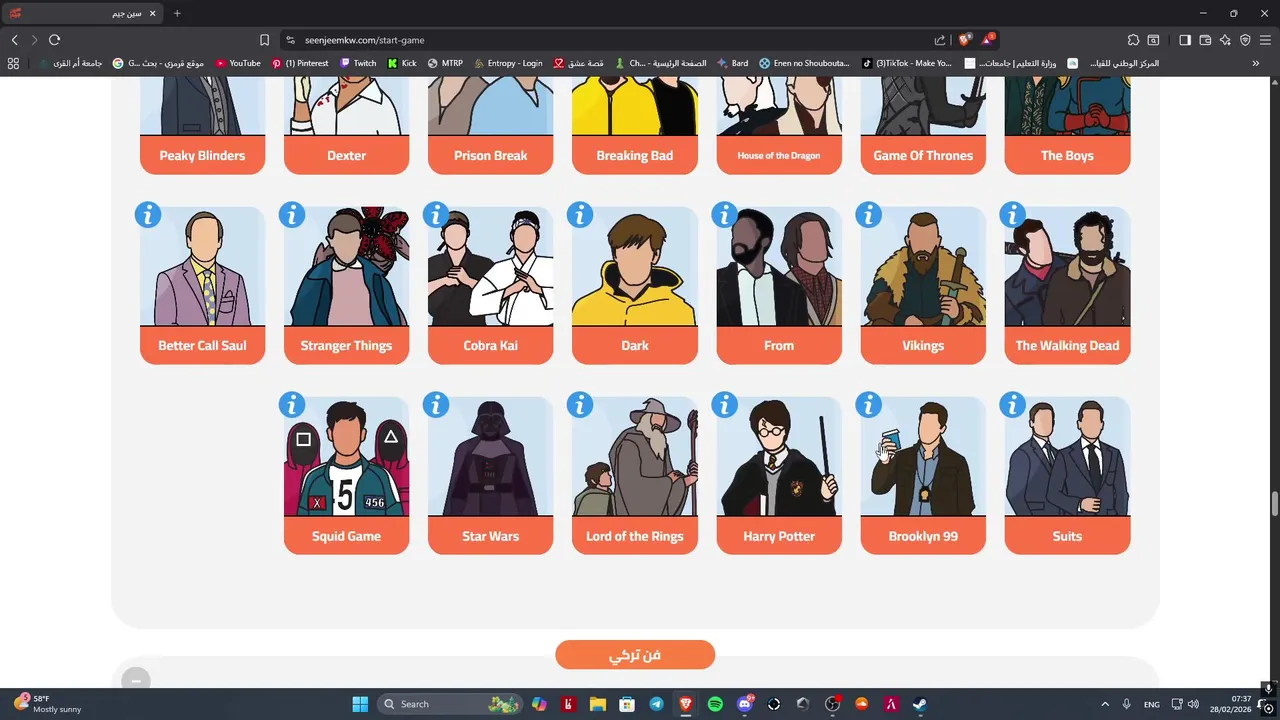The image size is (1280, 720).
Task: Click the page vertical scrollbar thumb
Action: pyautogui.click(x=1274, y=504)
